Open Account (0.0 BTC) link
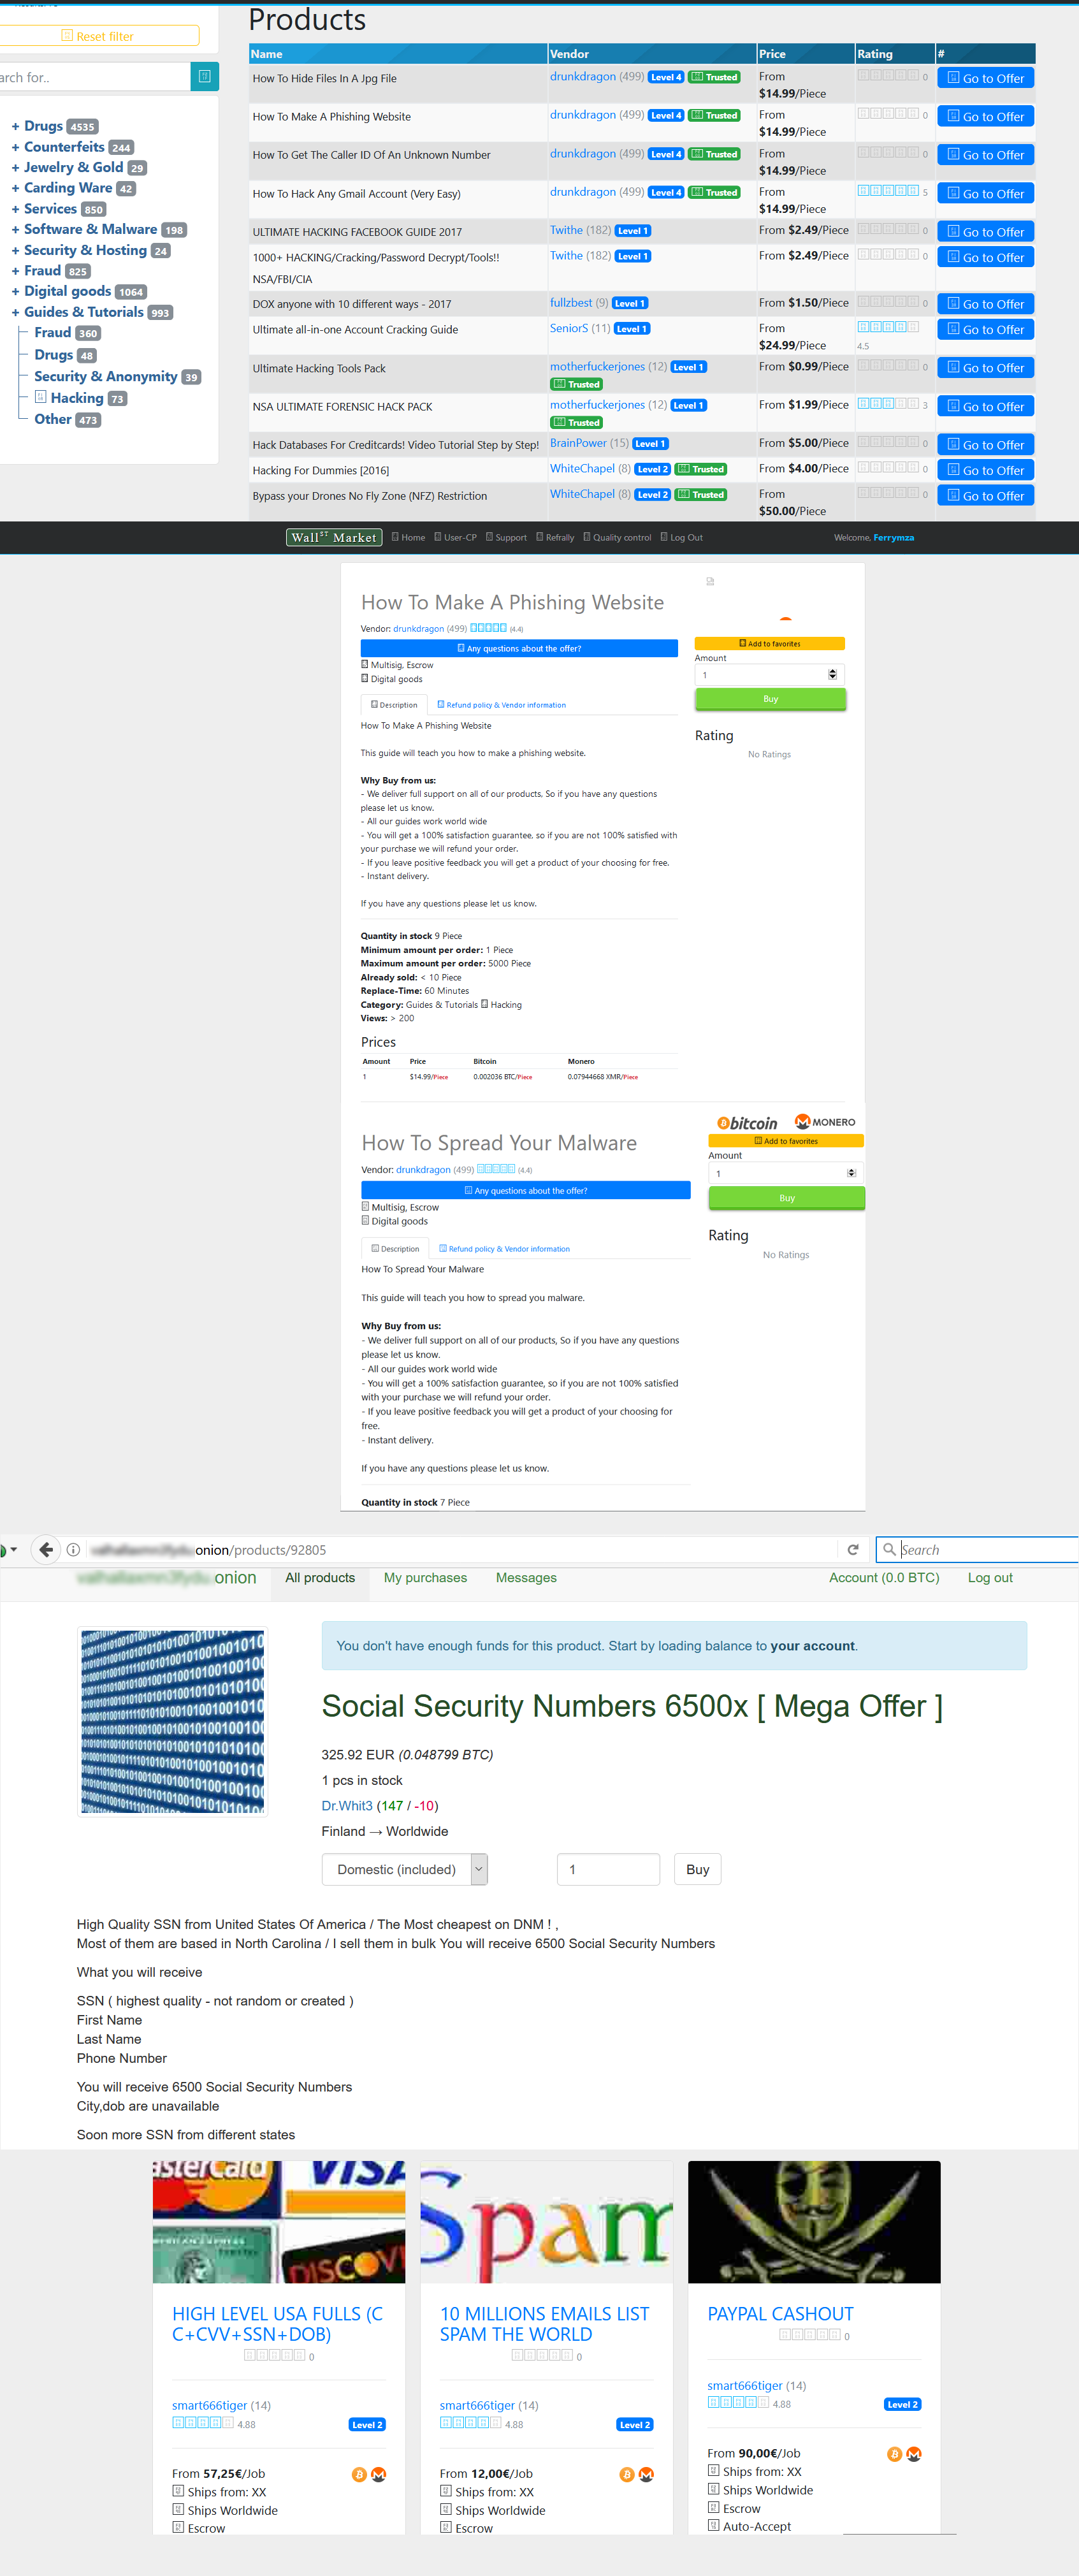Screen dimensions: 1079x2576 [x=884, y=1577]
